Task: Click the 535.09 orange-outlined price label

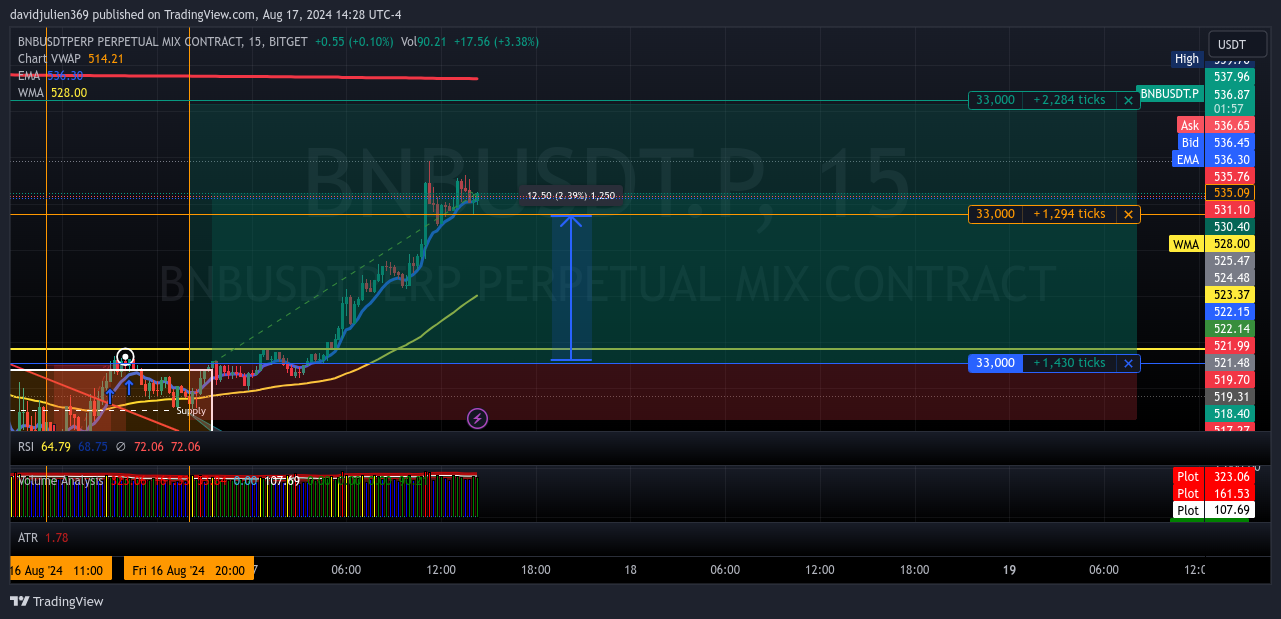Action: coord(1231,193)
